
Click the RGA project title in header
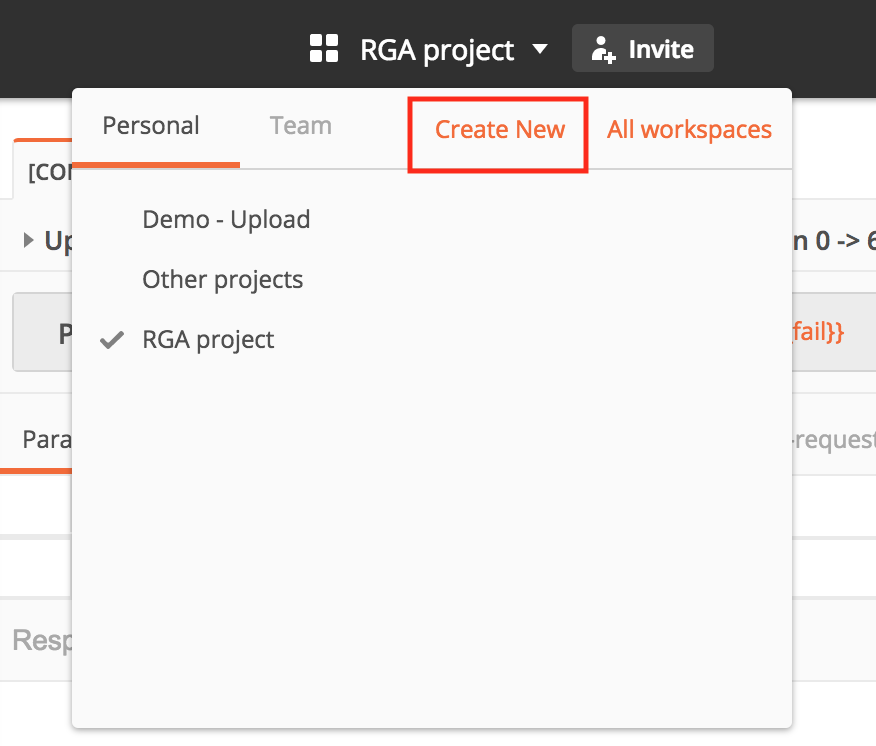(x=437, y=49)
